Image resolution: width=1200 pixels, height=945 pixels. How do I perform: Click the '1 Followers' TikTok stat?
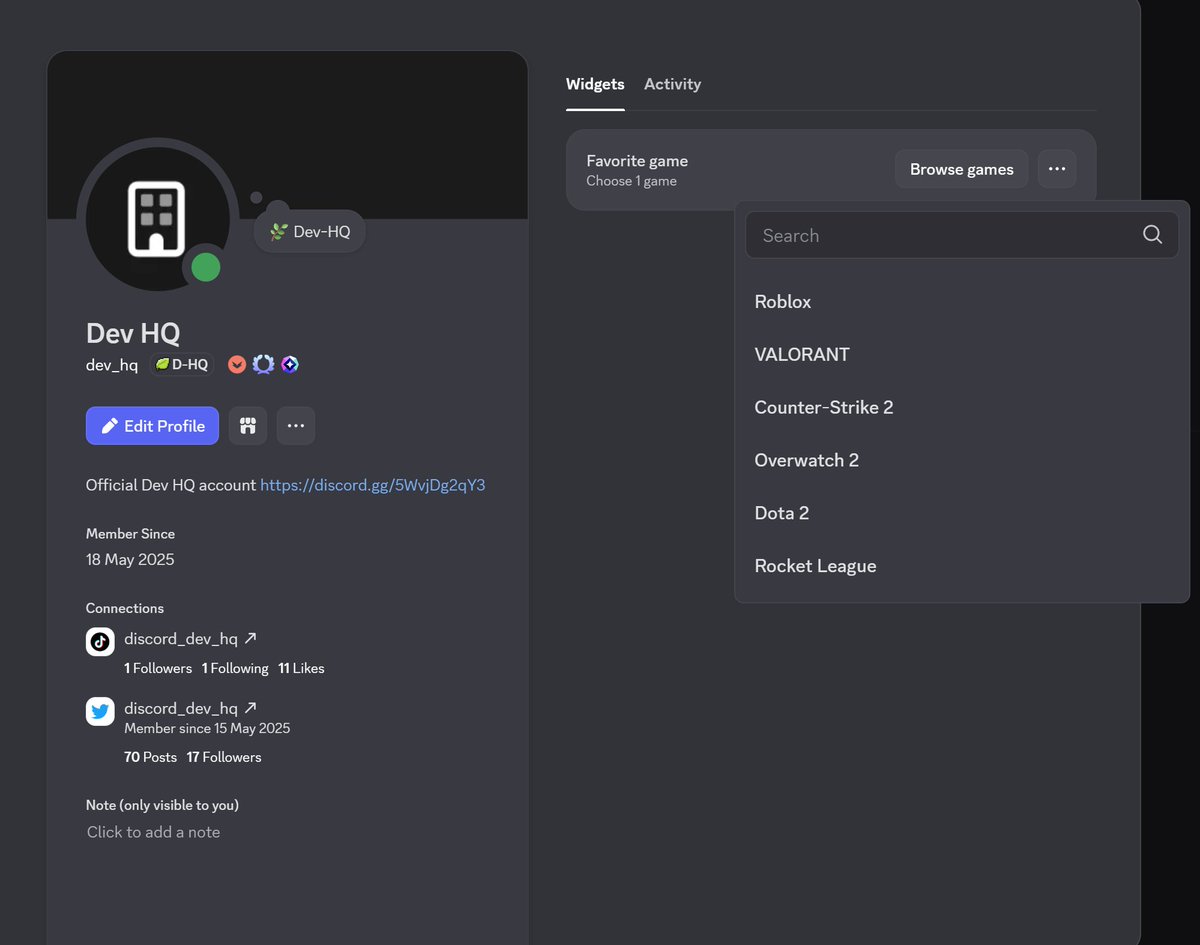[x=158, y=668]
